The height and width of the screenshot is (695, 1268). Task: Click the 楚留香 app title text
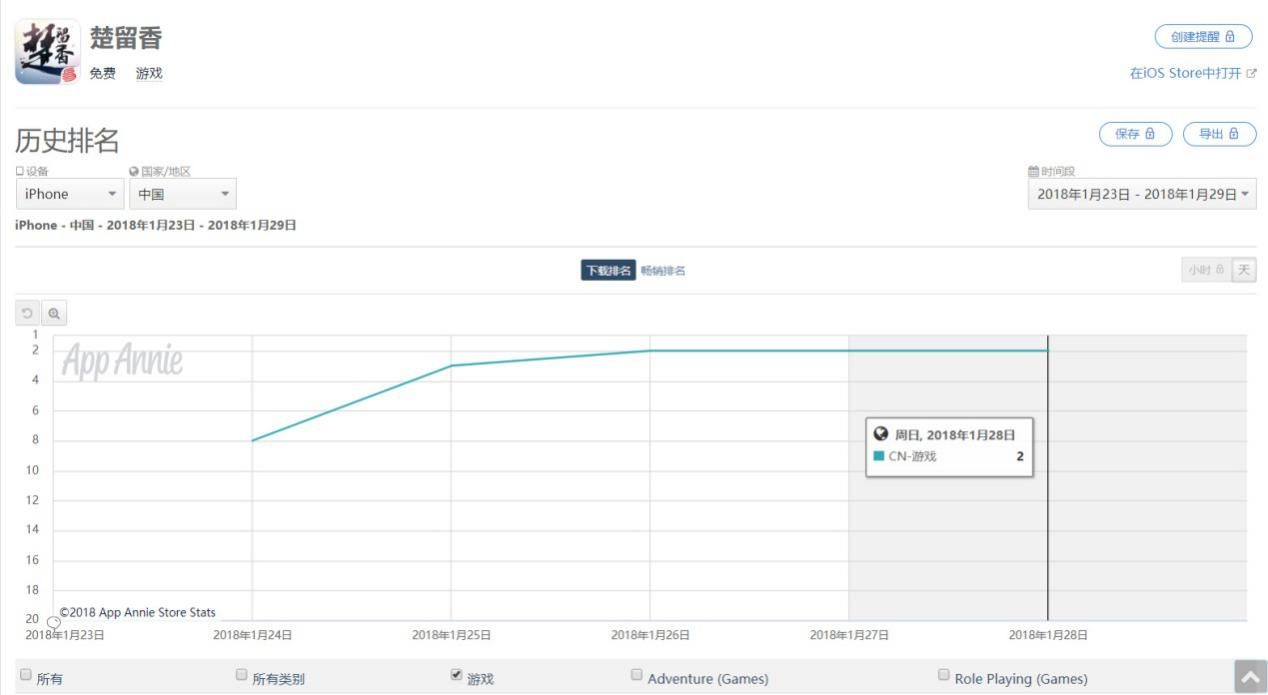click(126, 38)
